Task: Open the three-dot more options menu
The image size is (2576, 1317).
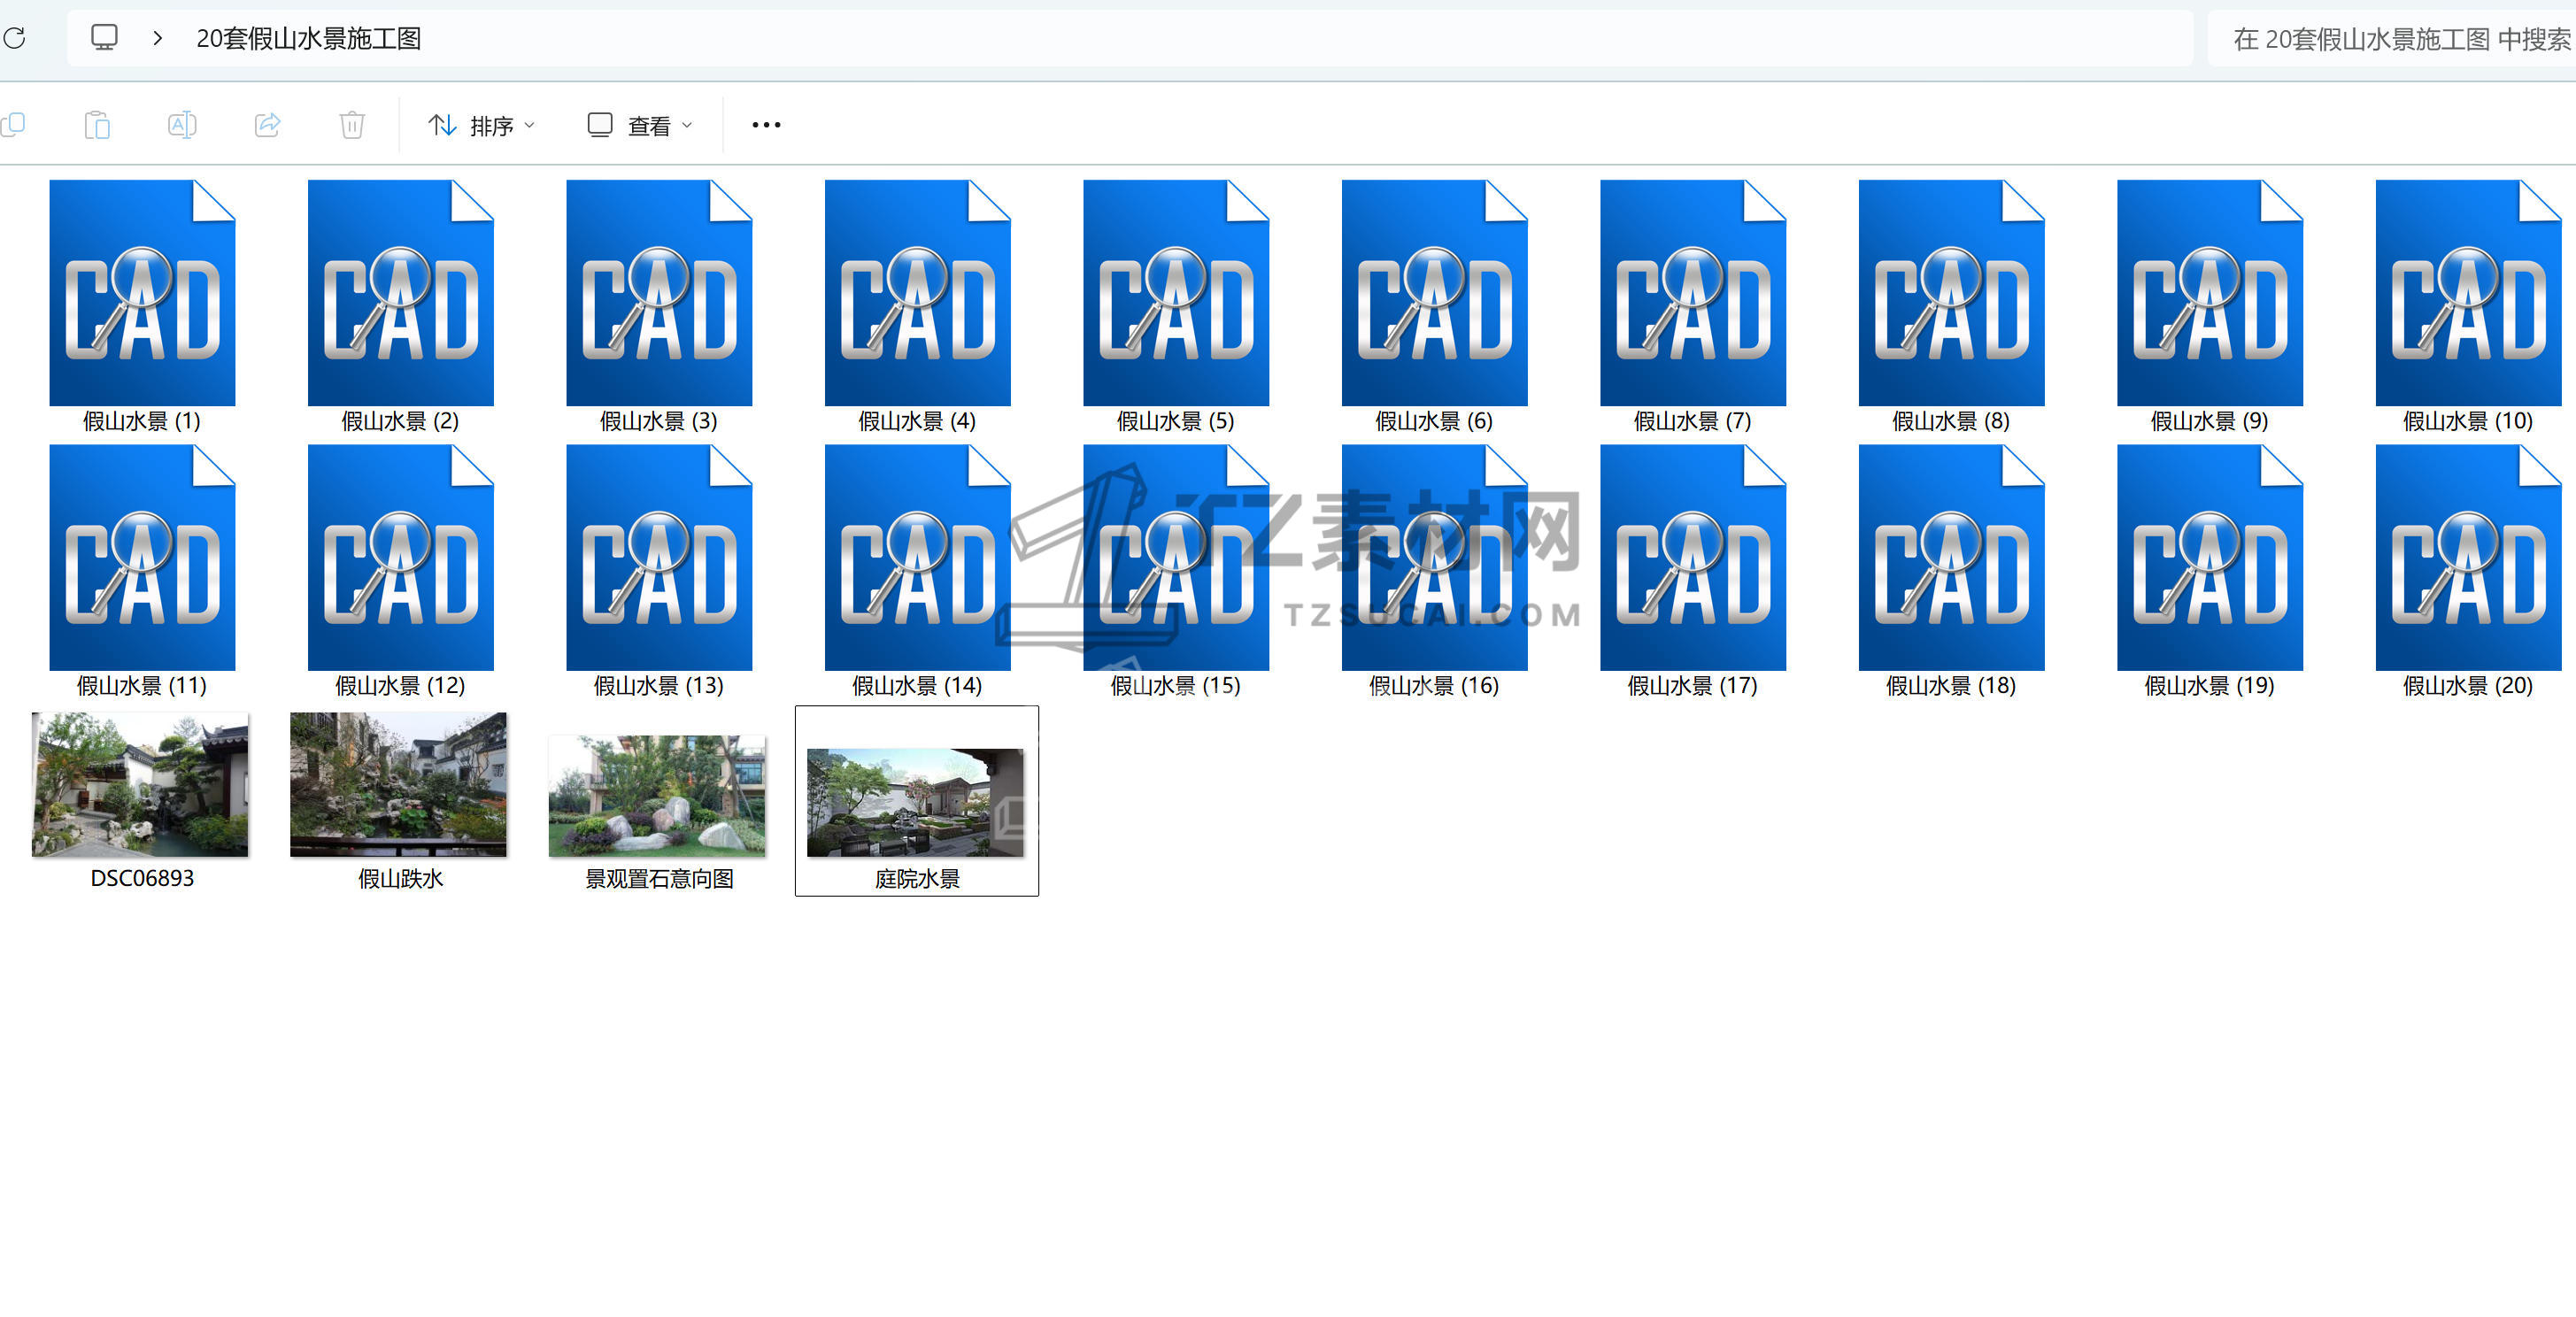Action: [766, 125]
